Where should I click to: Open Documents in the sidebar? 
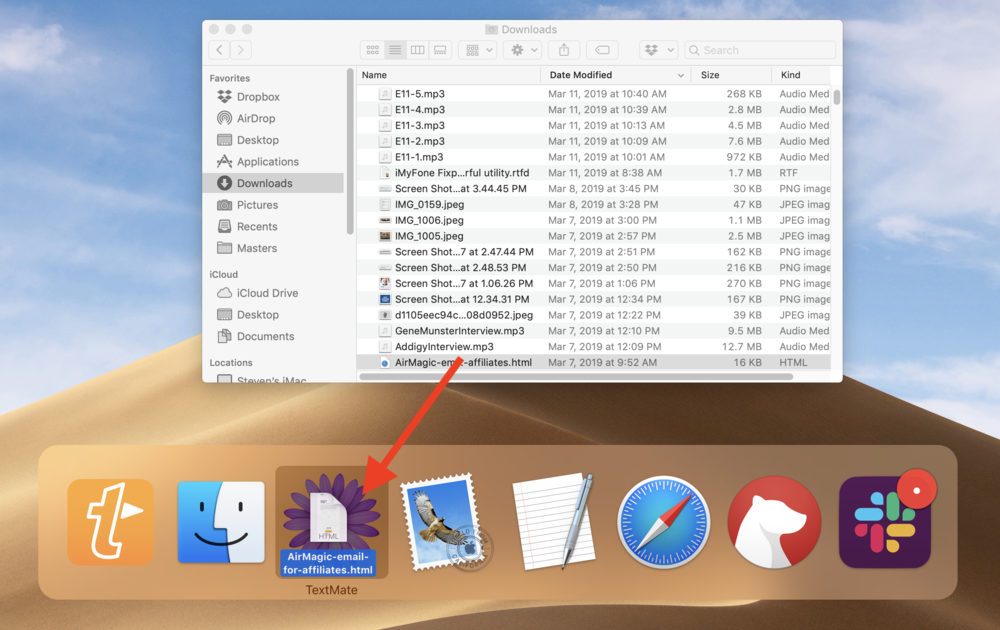pos(273,337)
